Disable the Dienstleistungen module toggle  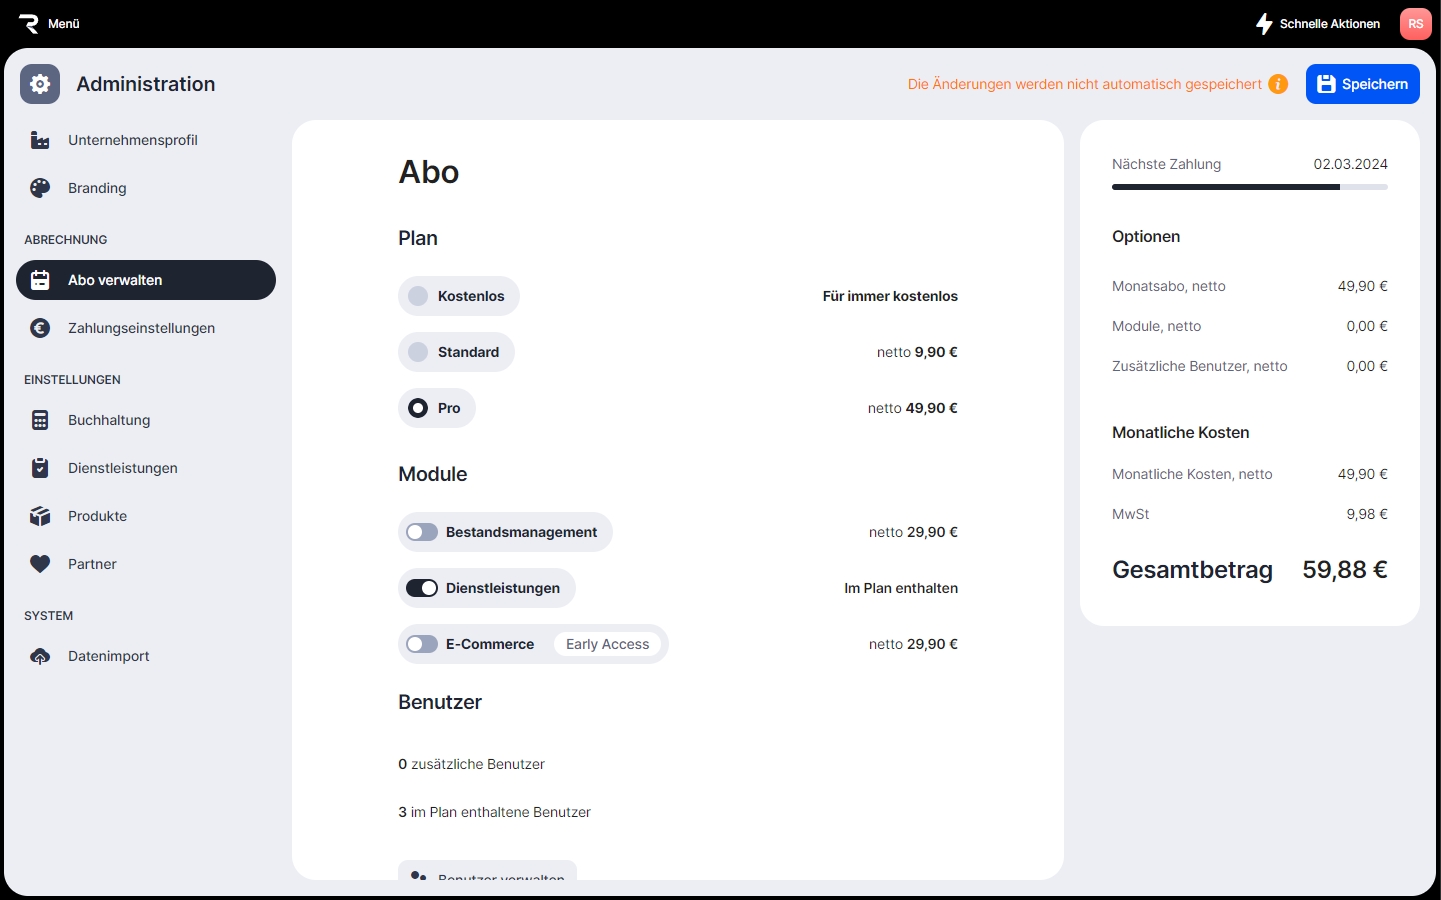[x=422, y=588]
